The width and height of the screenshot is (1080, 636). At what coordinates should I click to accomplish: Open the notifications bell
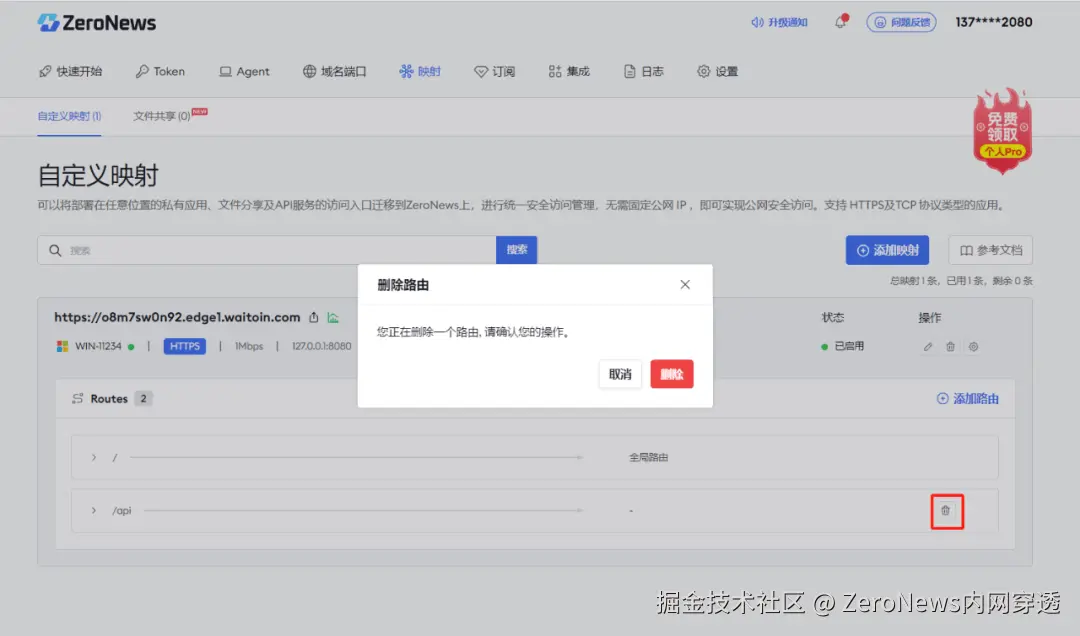click(x=840, y=22)
